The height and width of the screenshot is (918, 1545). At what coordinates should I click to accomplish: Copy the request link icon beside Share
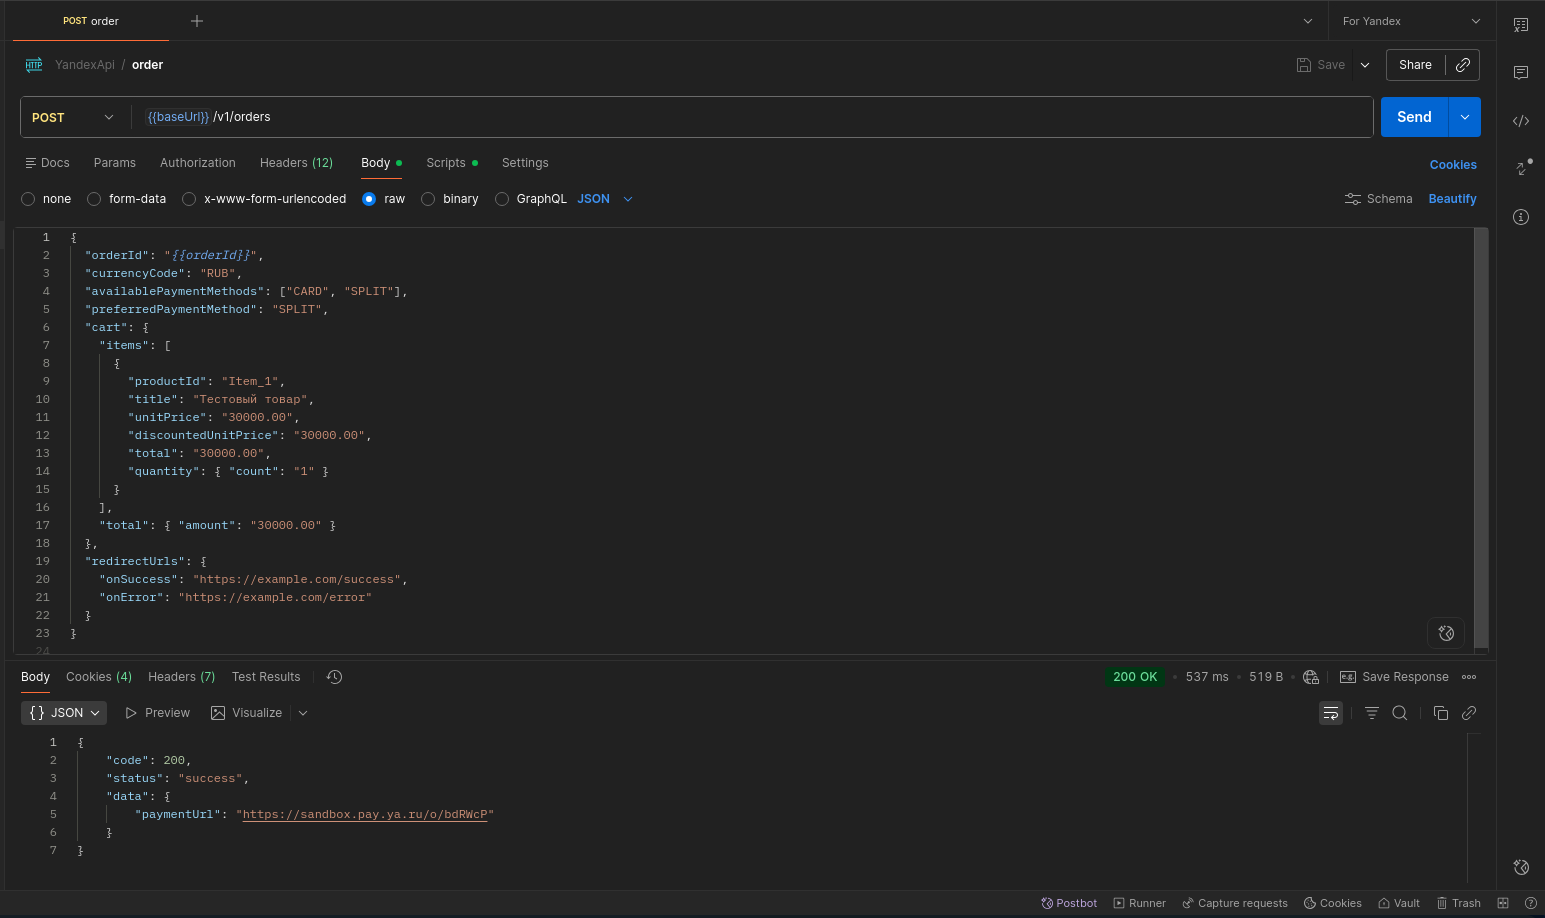(x=1462, y=65)
